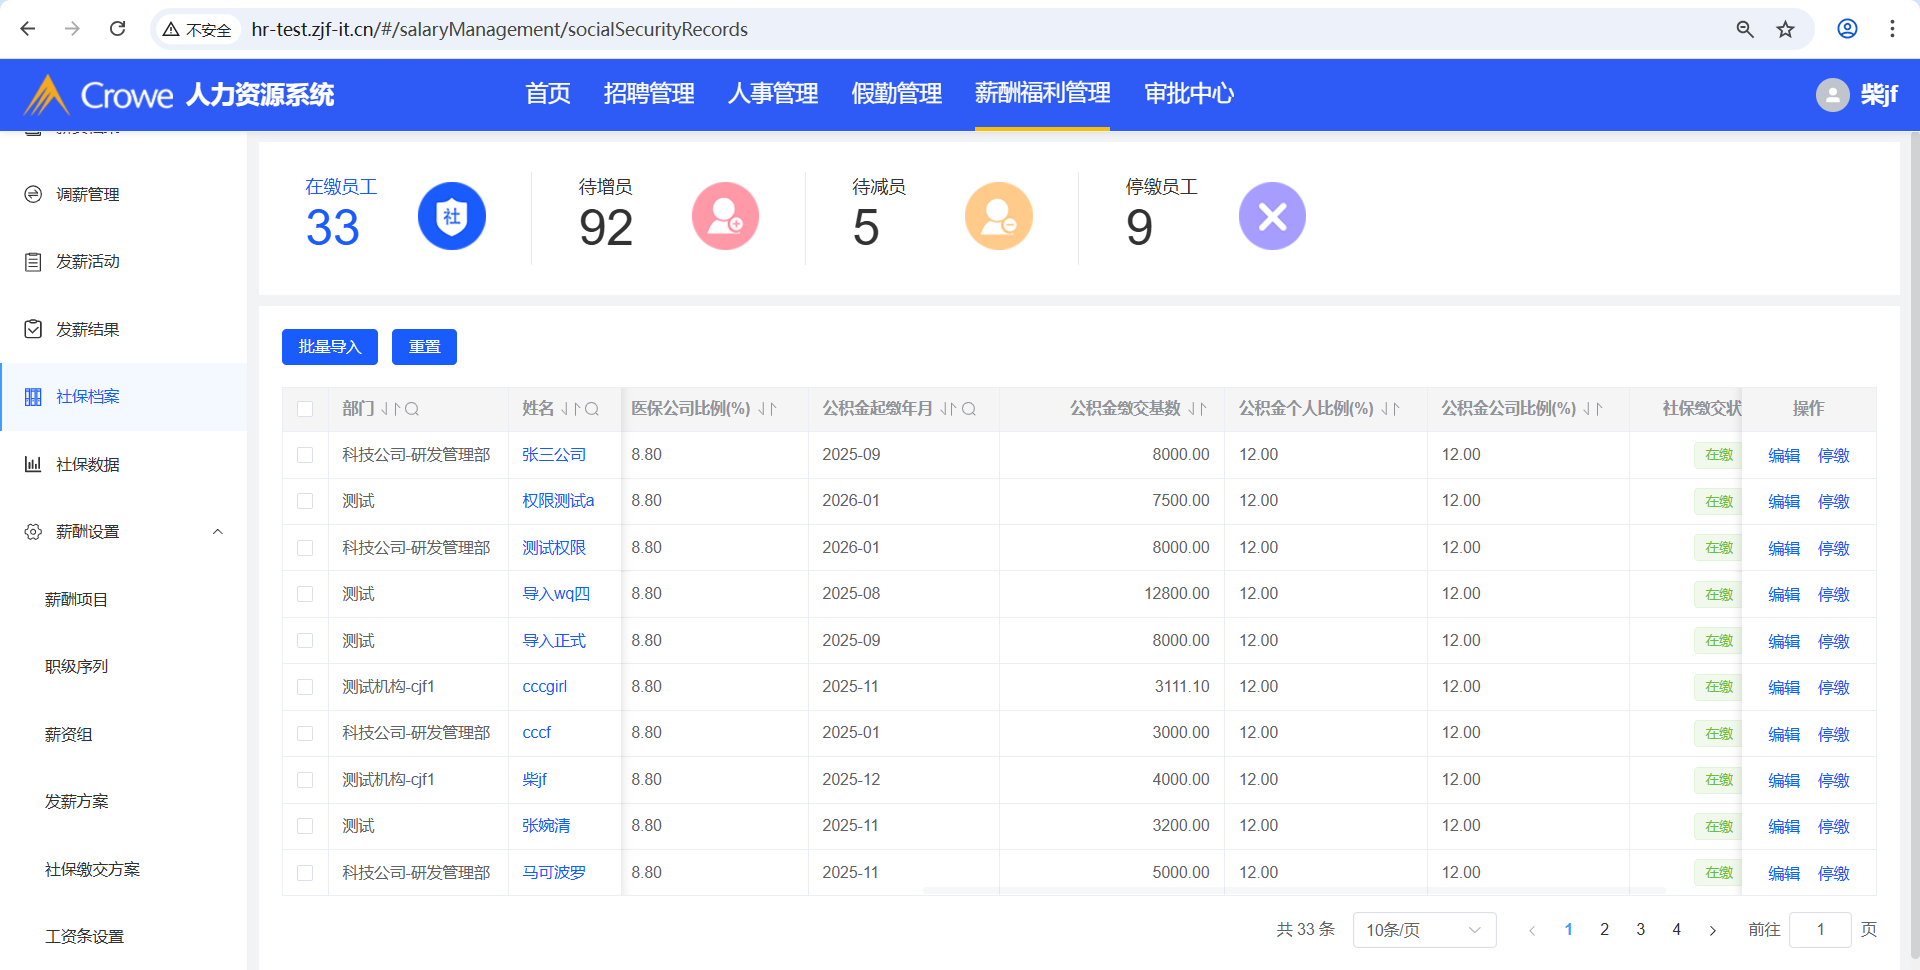Click the search icon in 姓名 column header
Image resolution: width=1920 pixels, height=970 pixels.
tap(592, 409)
